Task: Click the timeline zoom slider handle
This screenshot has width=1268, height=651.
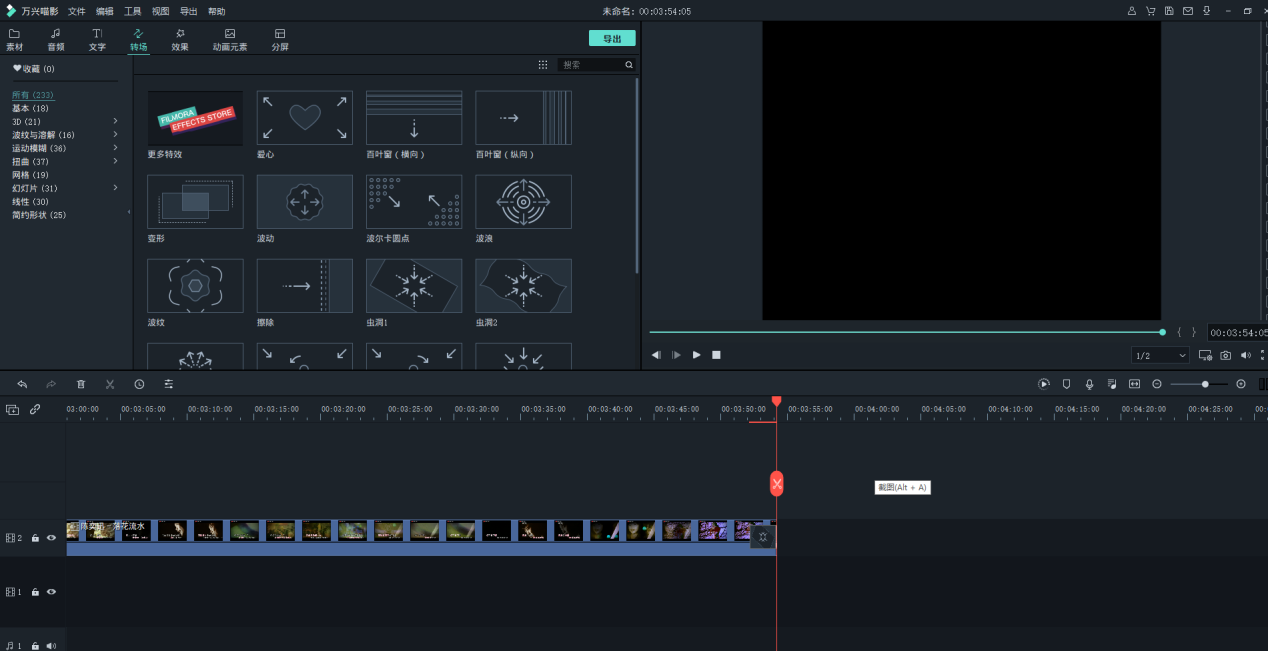Action: pos(1205,384)
